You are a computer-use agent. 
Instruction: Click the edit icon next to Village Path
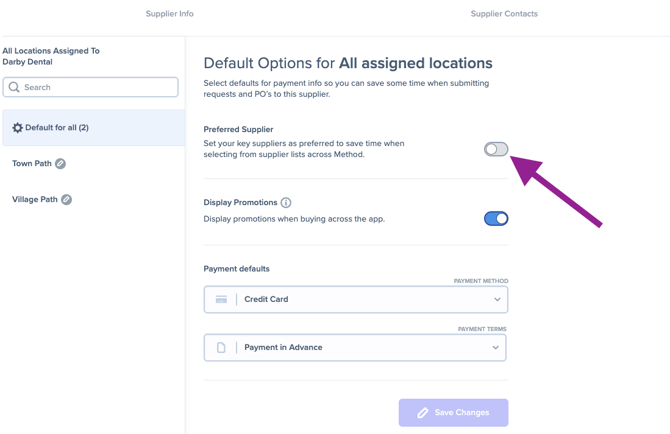(66, 199)
